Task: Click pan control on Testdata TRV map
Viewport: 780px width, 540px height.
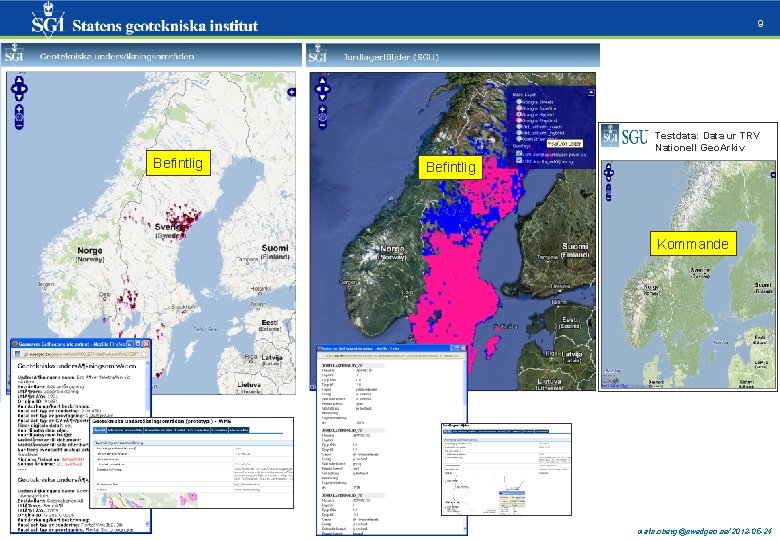Action: click(x=609, y=173)
